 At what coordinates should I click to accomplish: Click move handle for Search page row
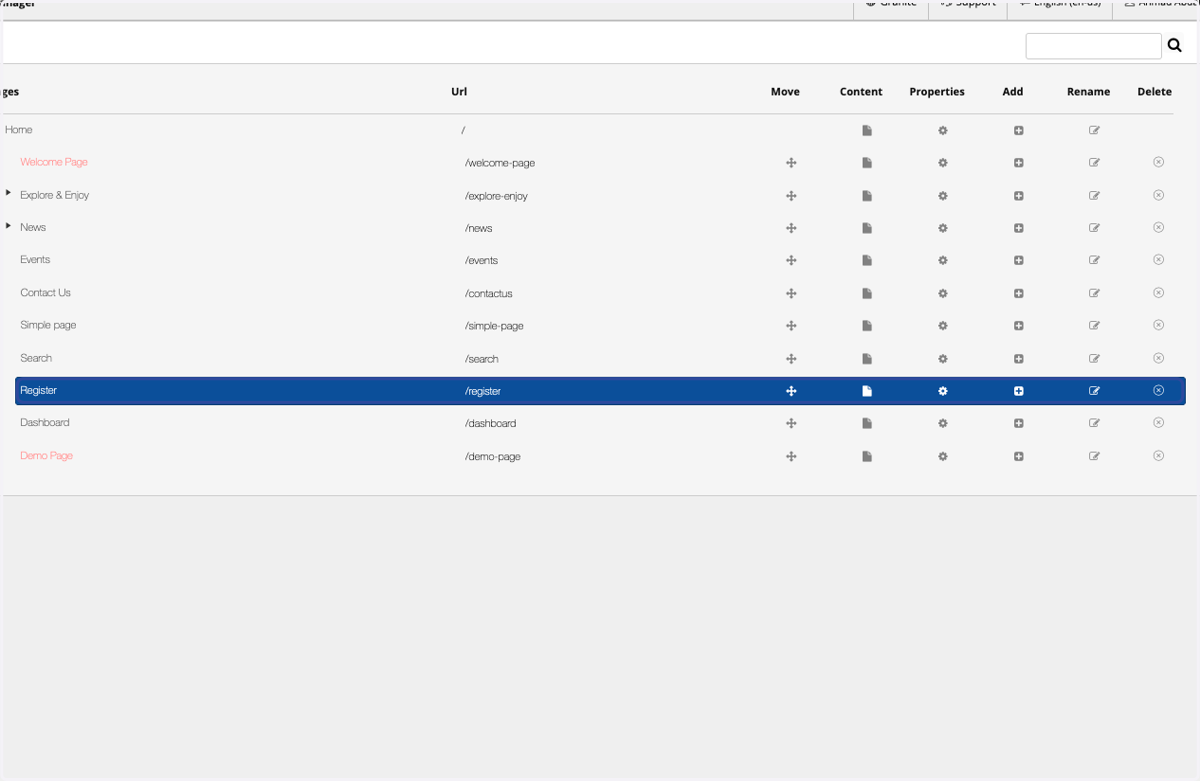(x=791, y=358)
